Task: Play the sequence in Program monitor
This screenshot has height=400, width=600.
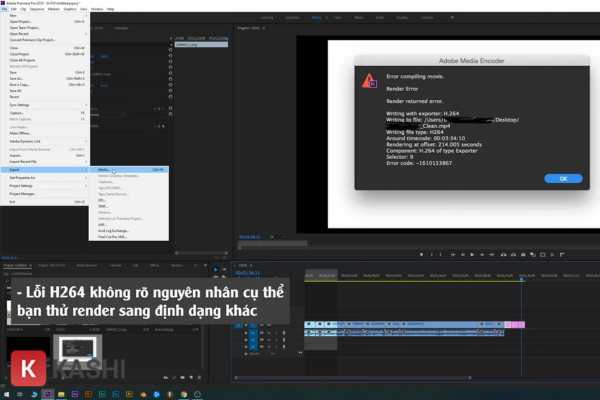Action: (472, 255)
